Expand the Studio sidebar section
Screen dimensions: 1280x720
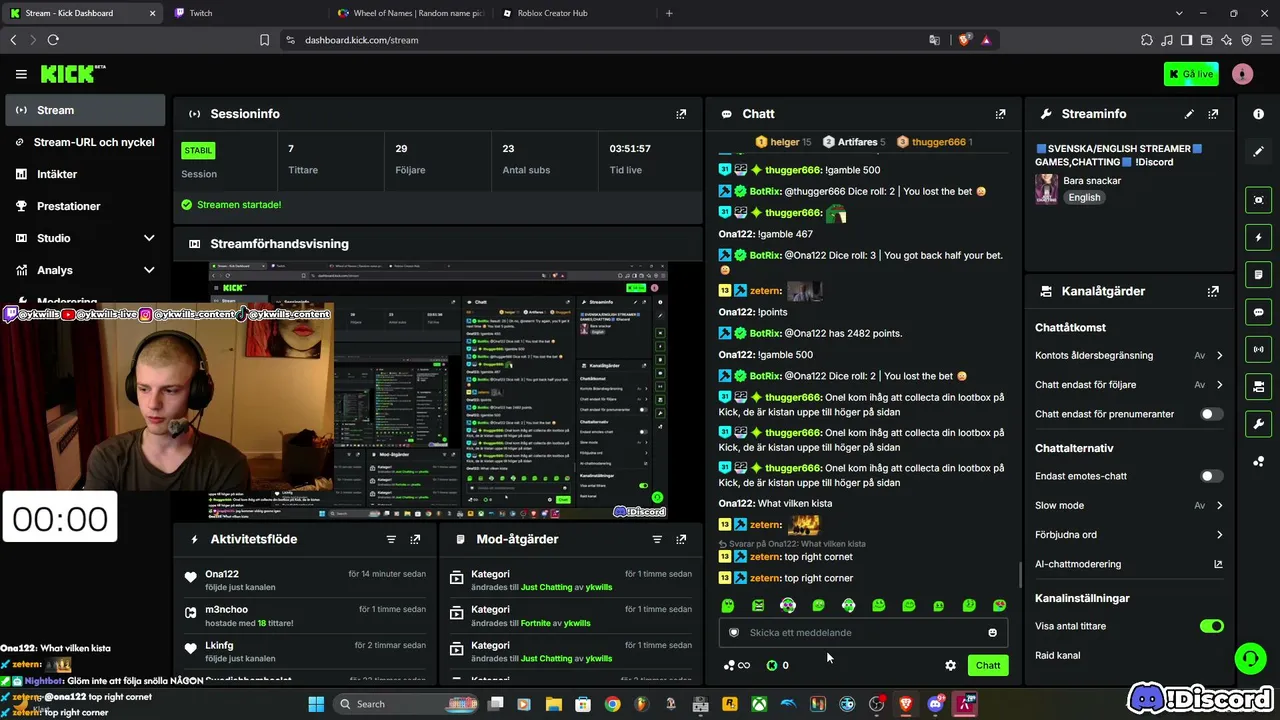(x=149, y=238)
